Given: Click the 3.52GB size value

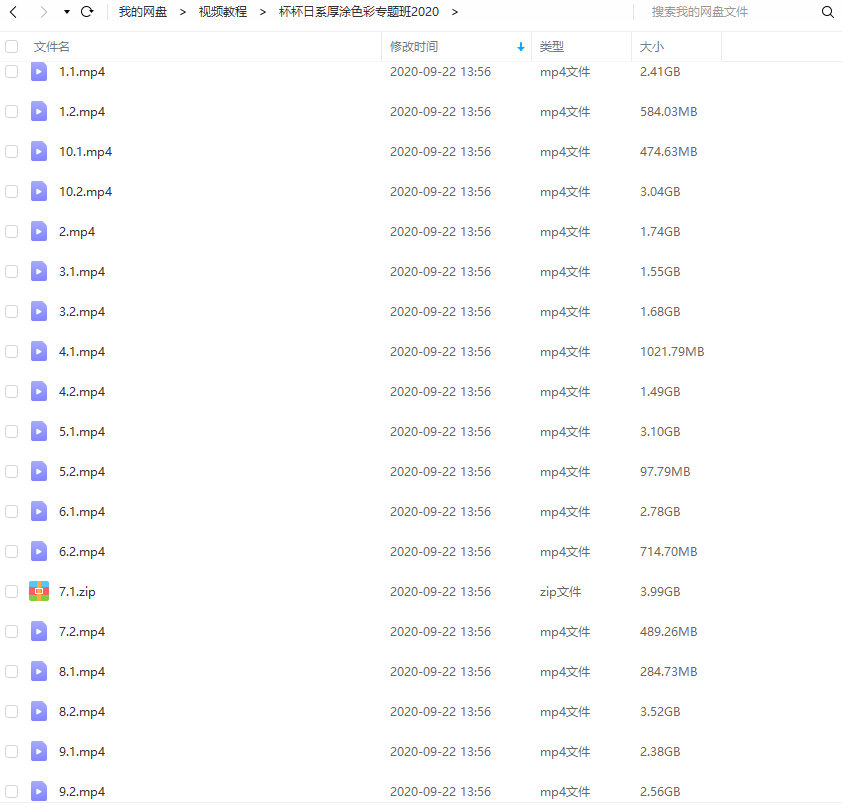Looking at the screenshot, I should click(x=660, y=712).
